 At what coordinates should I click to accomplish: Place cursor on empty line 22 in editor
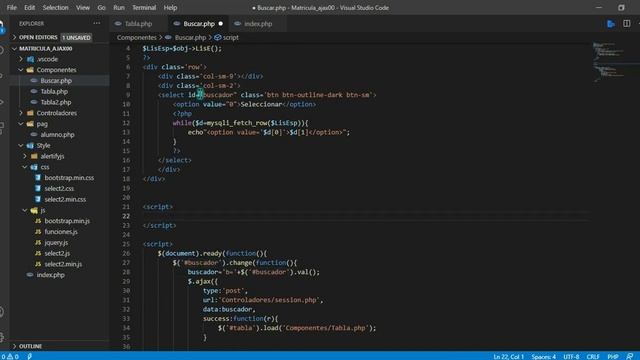pos(366,216)
